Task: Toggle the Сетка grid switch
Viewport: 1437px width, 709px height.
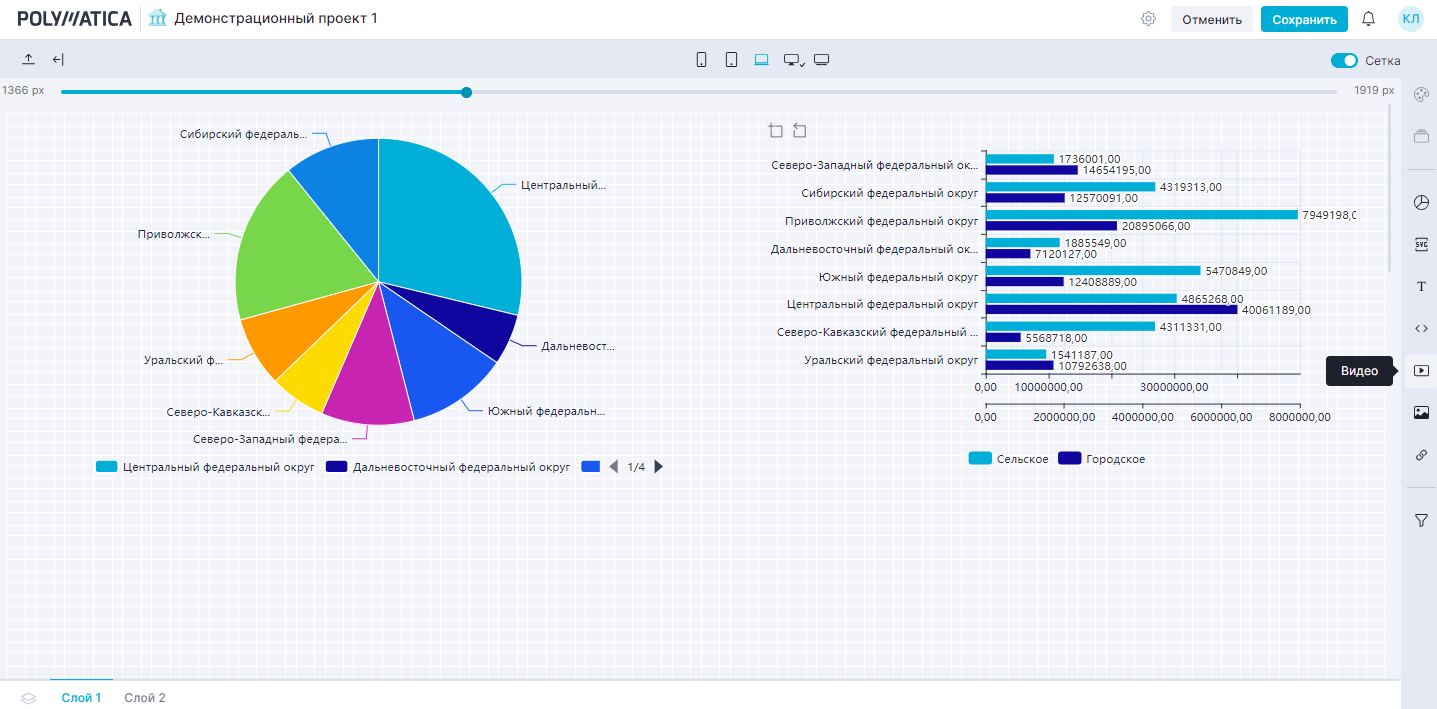Action: 1344,61
